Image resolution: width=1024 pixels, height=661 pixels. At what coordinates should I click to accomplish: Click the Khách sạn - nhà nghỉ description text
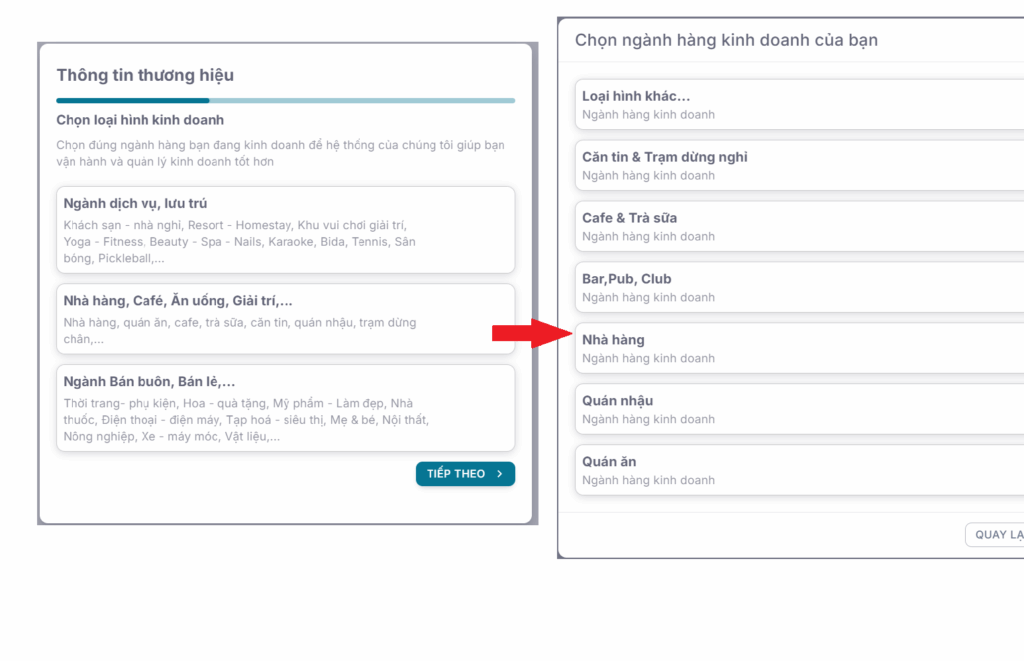(240, 242)
